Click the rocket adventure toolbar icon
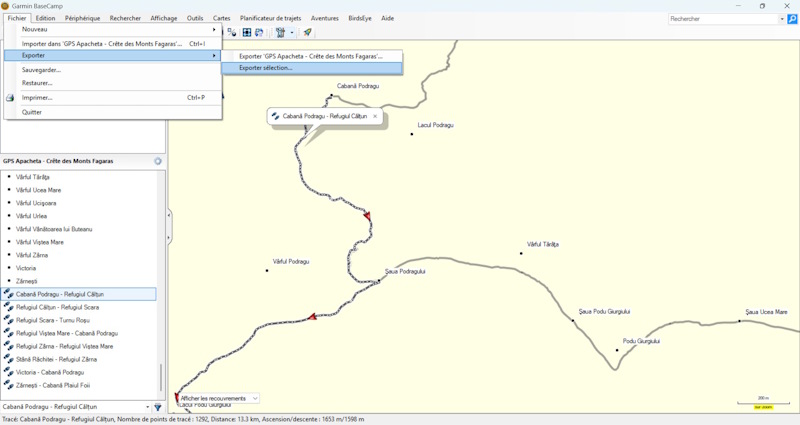The width and height of the screenshot is (800, 425). (x=307, y=32)
